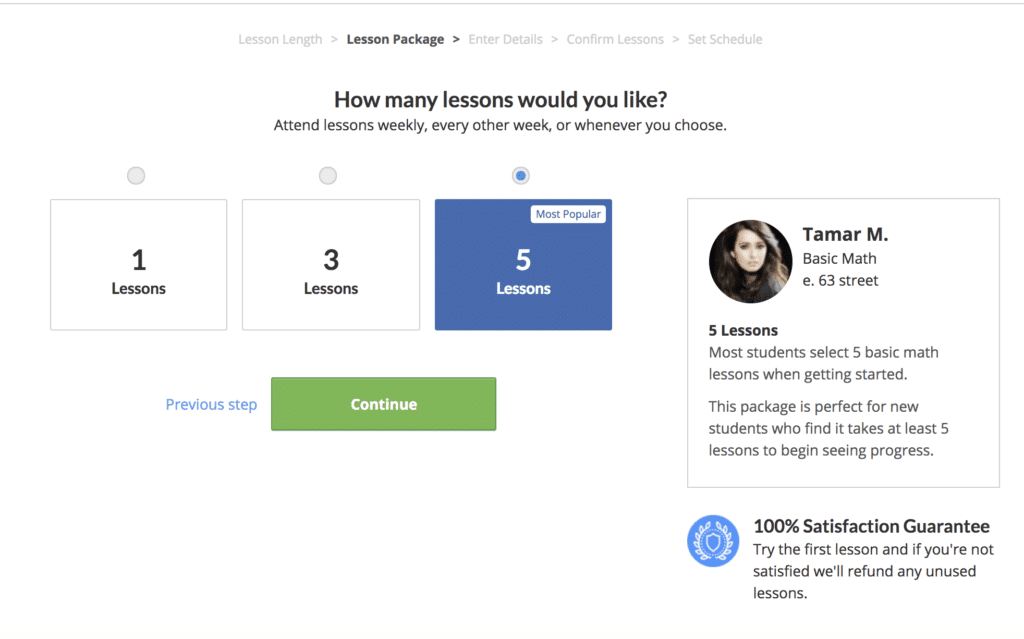Navigate to the Confirm Lessons step
Screen dimensions: 1024x639
click(x=615, y=39)
